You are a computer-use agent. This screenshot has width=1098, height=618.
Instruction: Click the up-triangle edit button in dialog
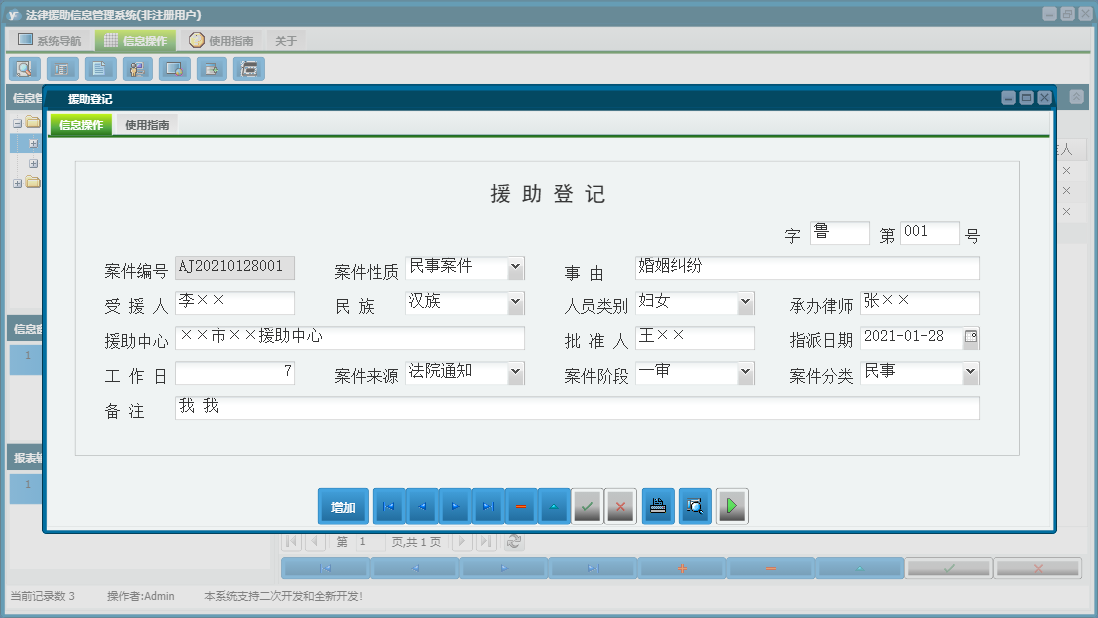click(x=554, y=506)
